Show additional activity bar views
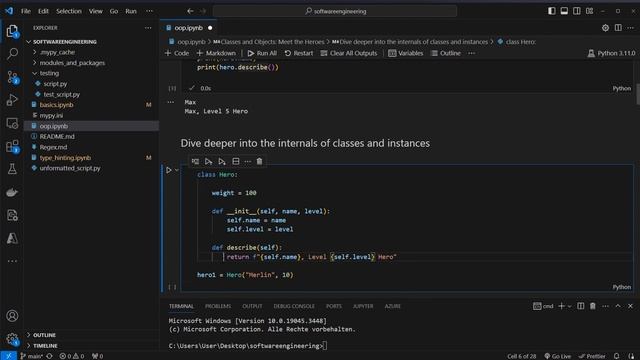Viewport: 640px width, 360px height. coord(12,261)
